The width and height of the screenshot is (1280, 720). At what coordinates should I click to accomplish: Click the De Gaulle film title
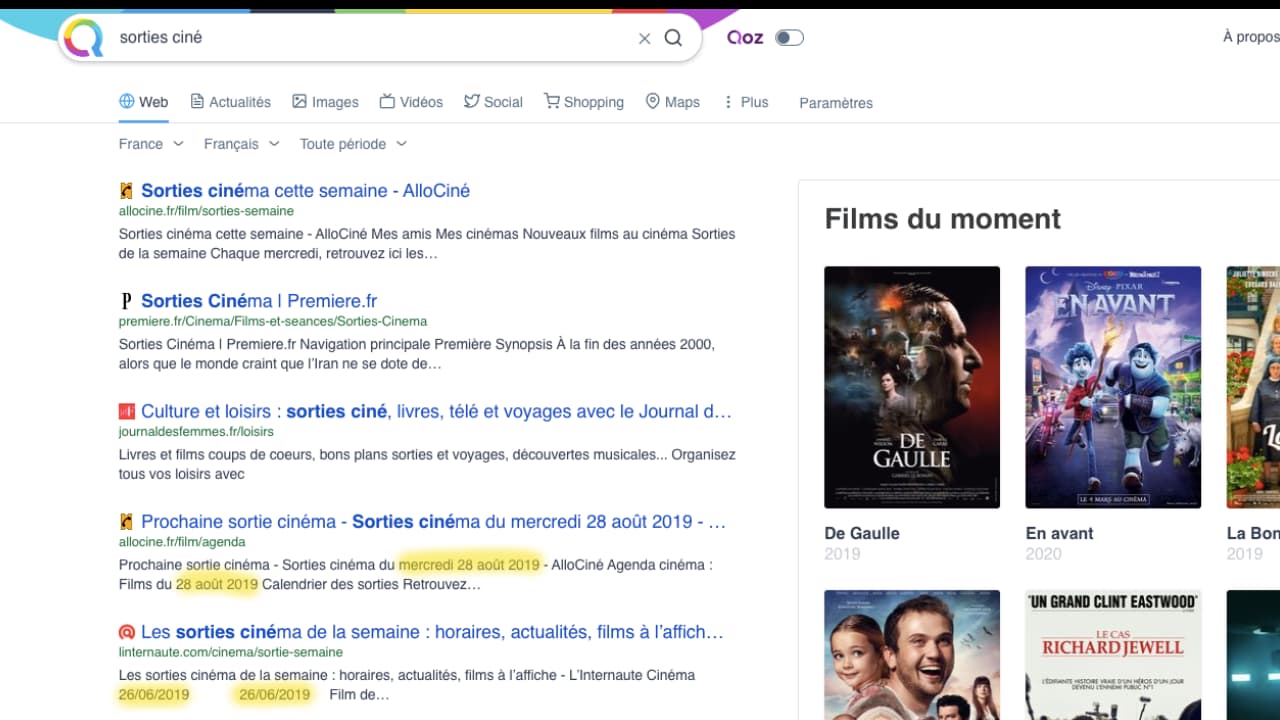(861, 533)
